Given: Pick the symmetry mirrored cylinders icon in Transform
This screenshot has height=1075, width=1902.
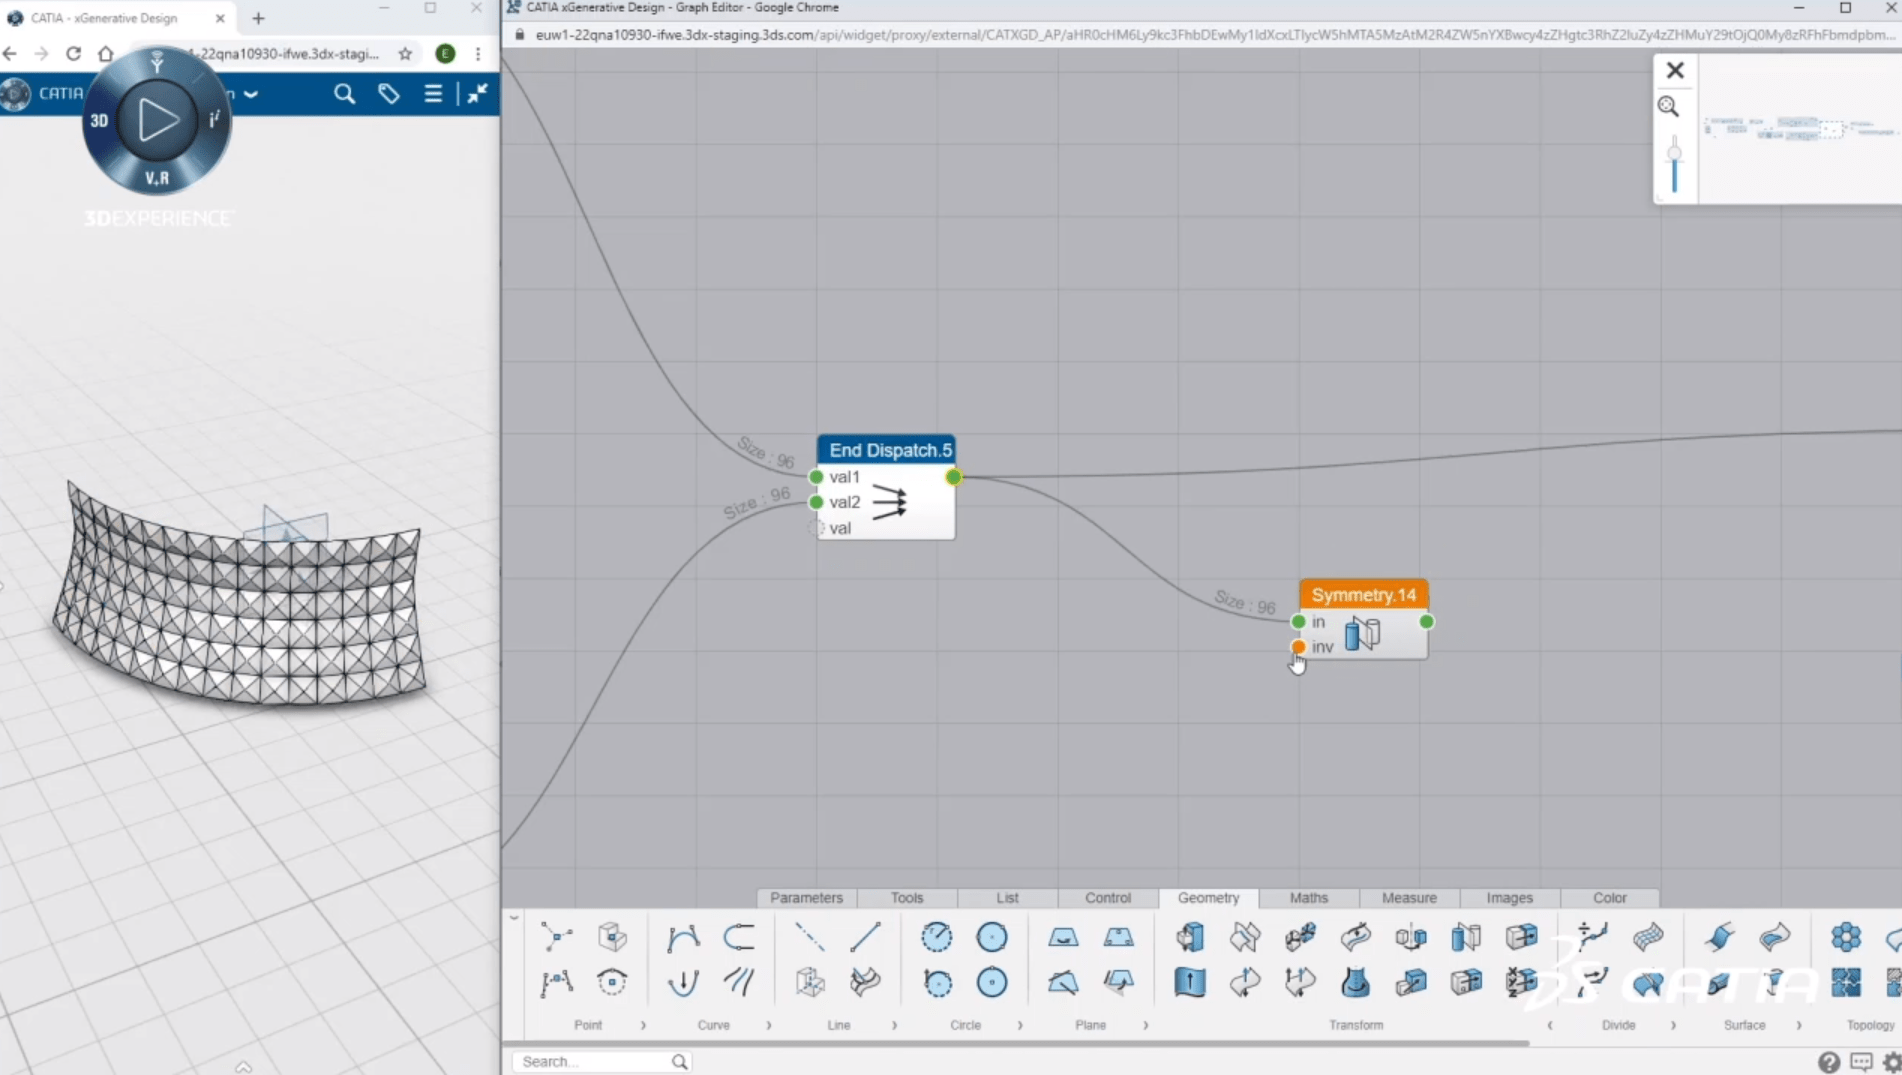Looking at the screenshot, I should click(1466, 937).
